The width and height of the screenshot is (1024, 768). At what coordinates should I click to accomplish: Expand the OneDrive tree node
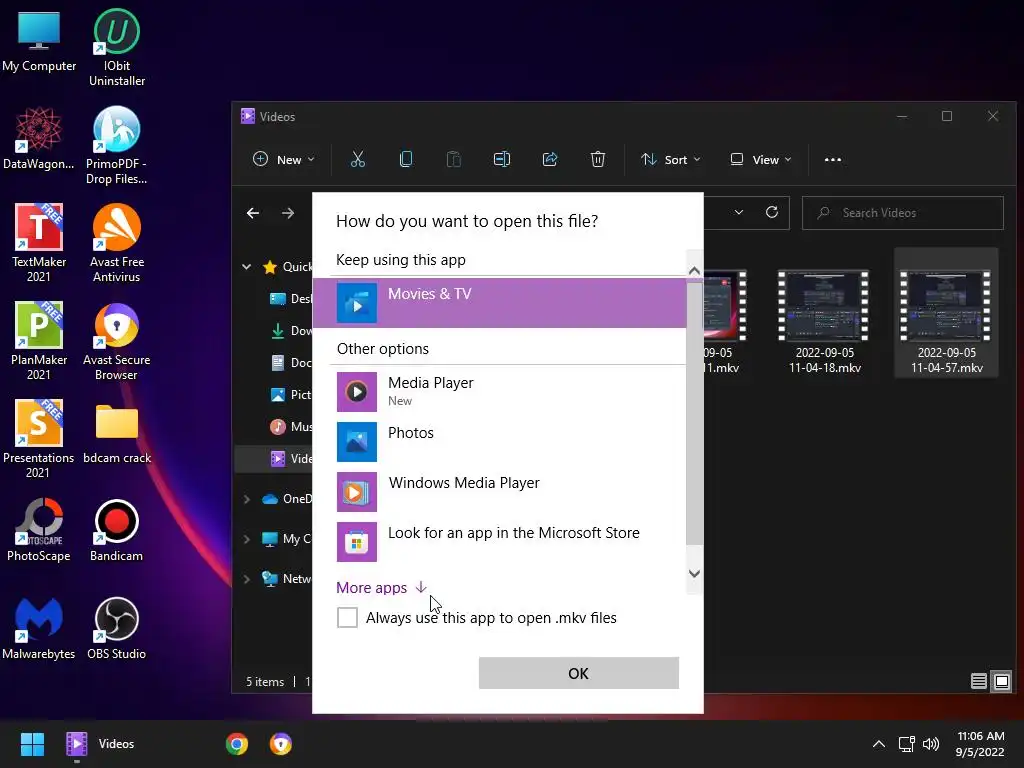tap(247, 499)
